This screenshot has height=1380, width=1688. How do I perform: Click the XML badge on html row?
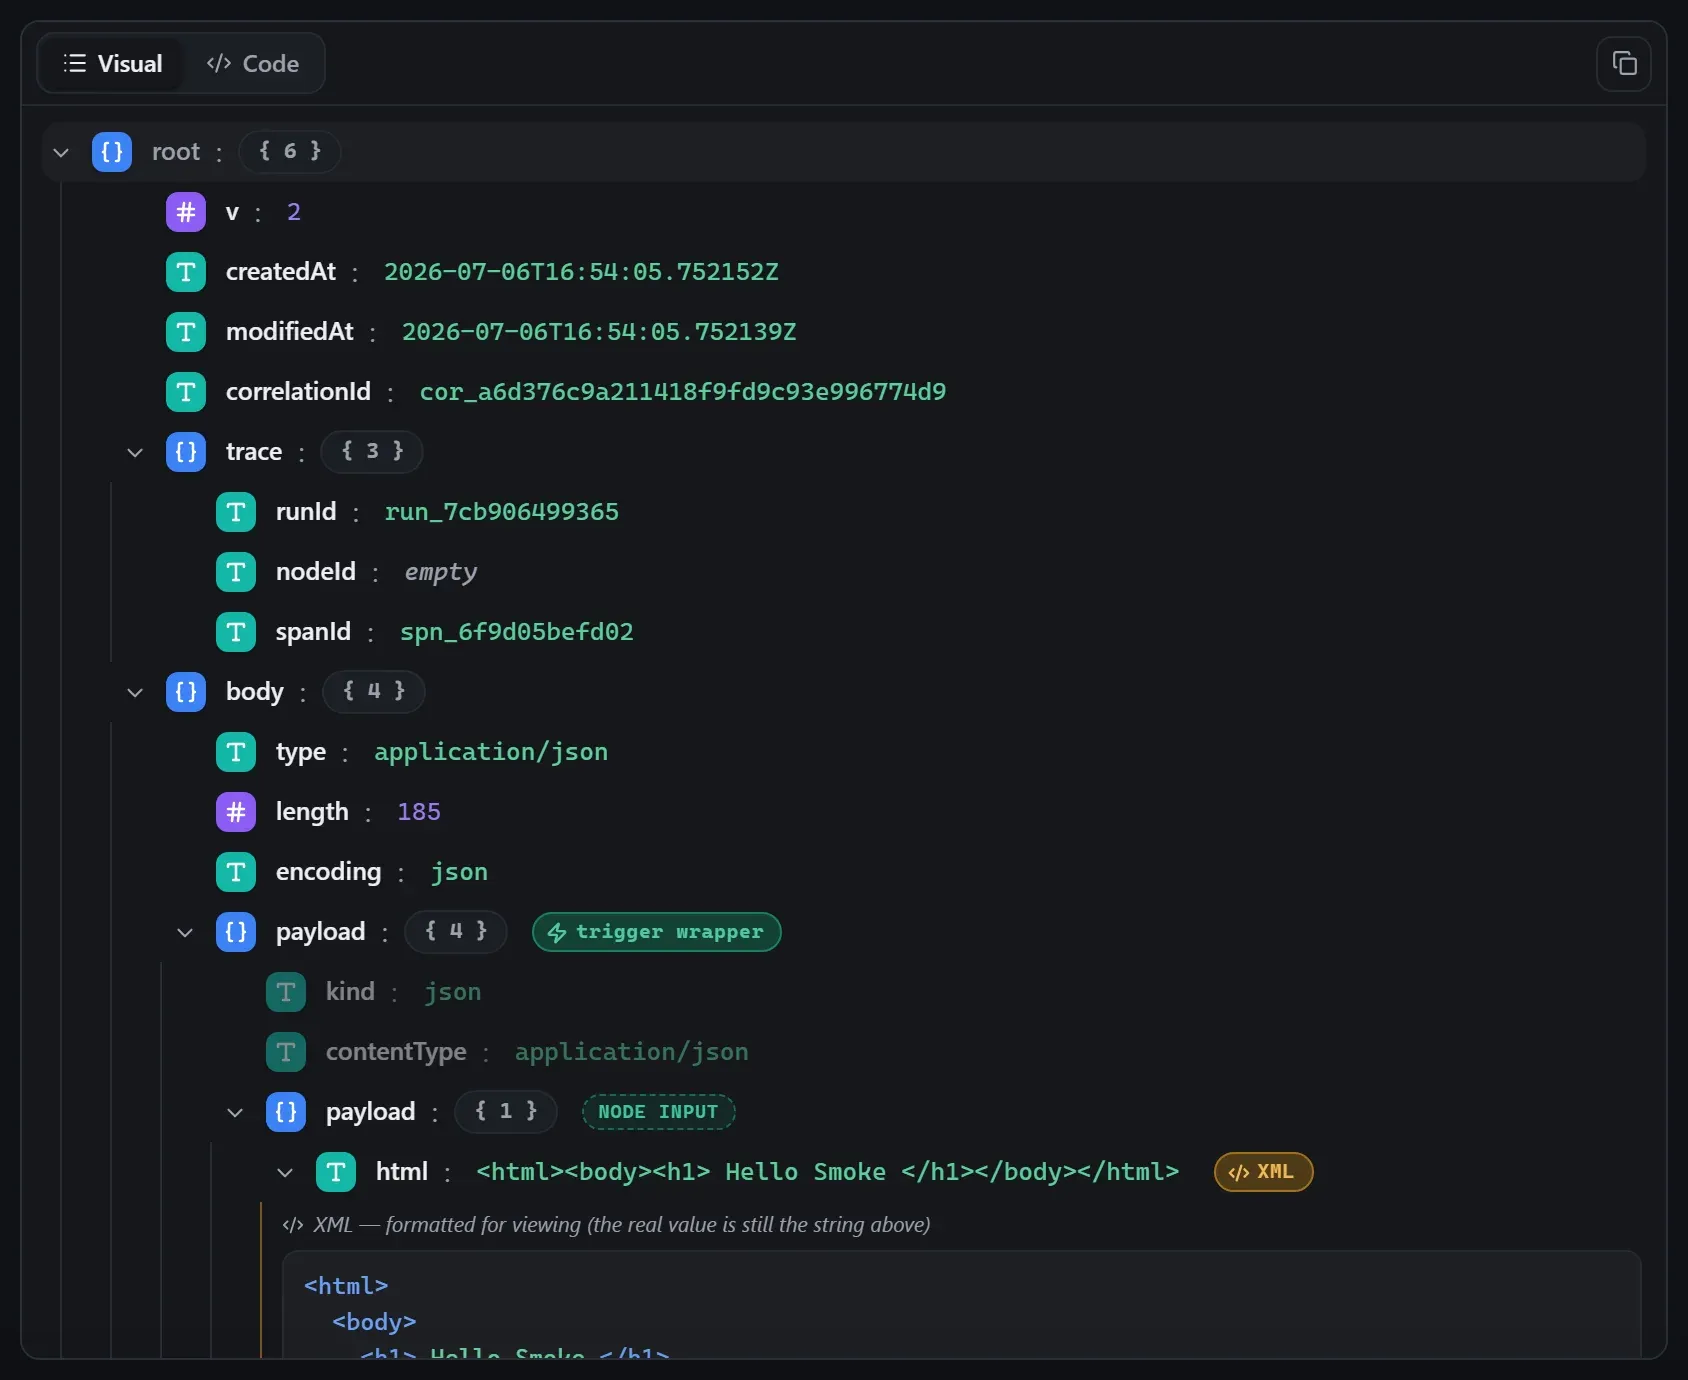[x=1263, y=1172]
